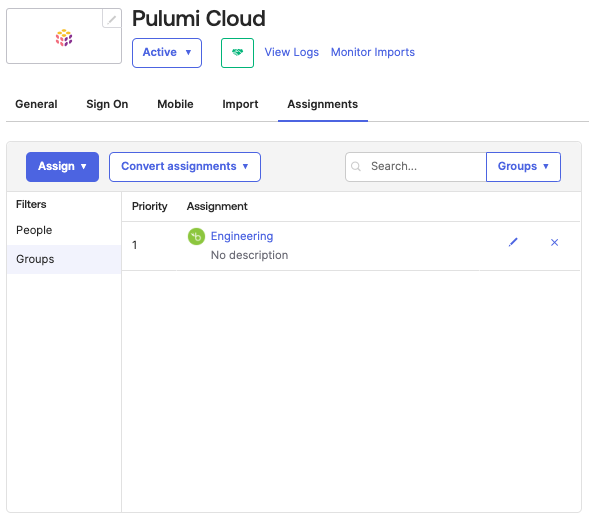Switch to the Sign On tab
The width and height of the screenshot is (589, 519).
107,104
